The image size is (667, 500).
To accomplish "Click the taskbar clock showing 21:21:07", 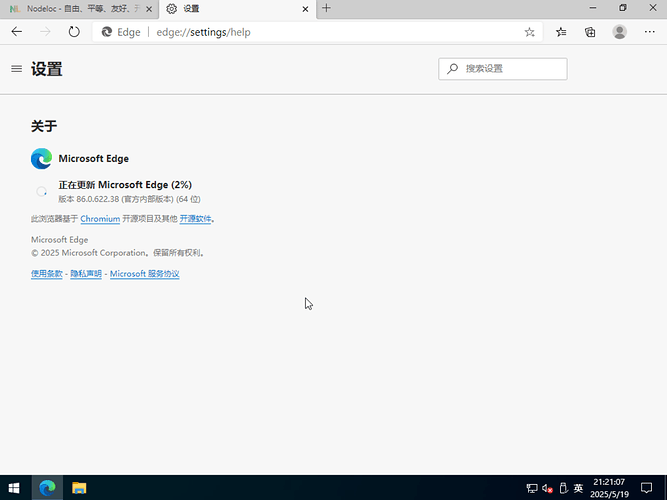I will 609,488.
